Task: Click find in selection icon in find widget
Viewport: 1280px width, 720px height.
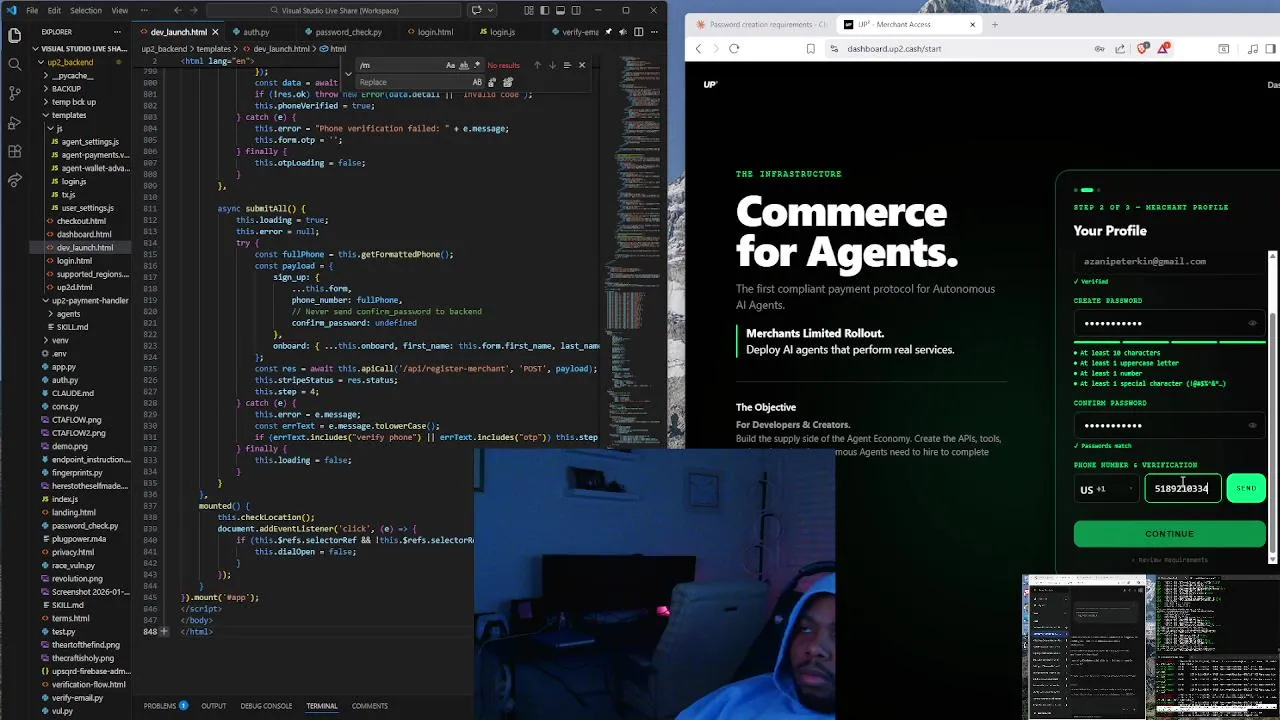Action: tap(567, 65)
